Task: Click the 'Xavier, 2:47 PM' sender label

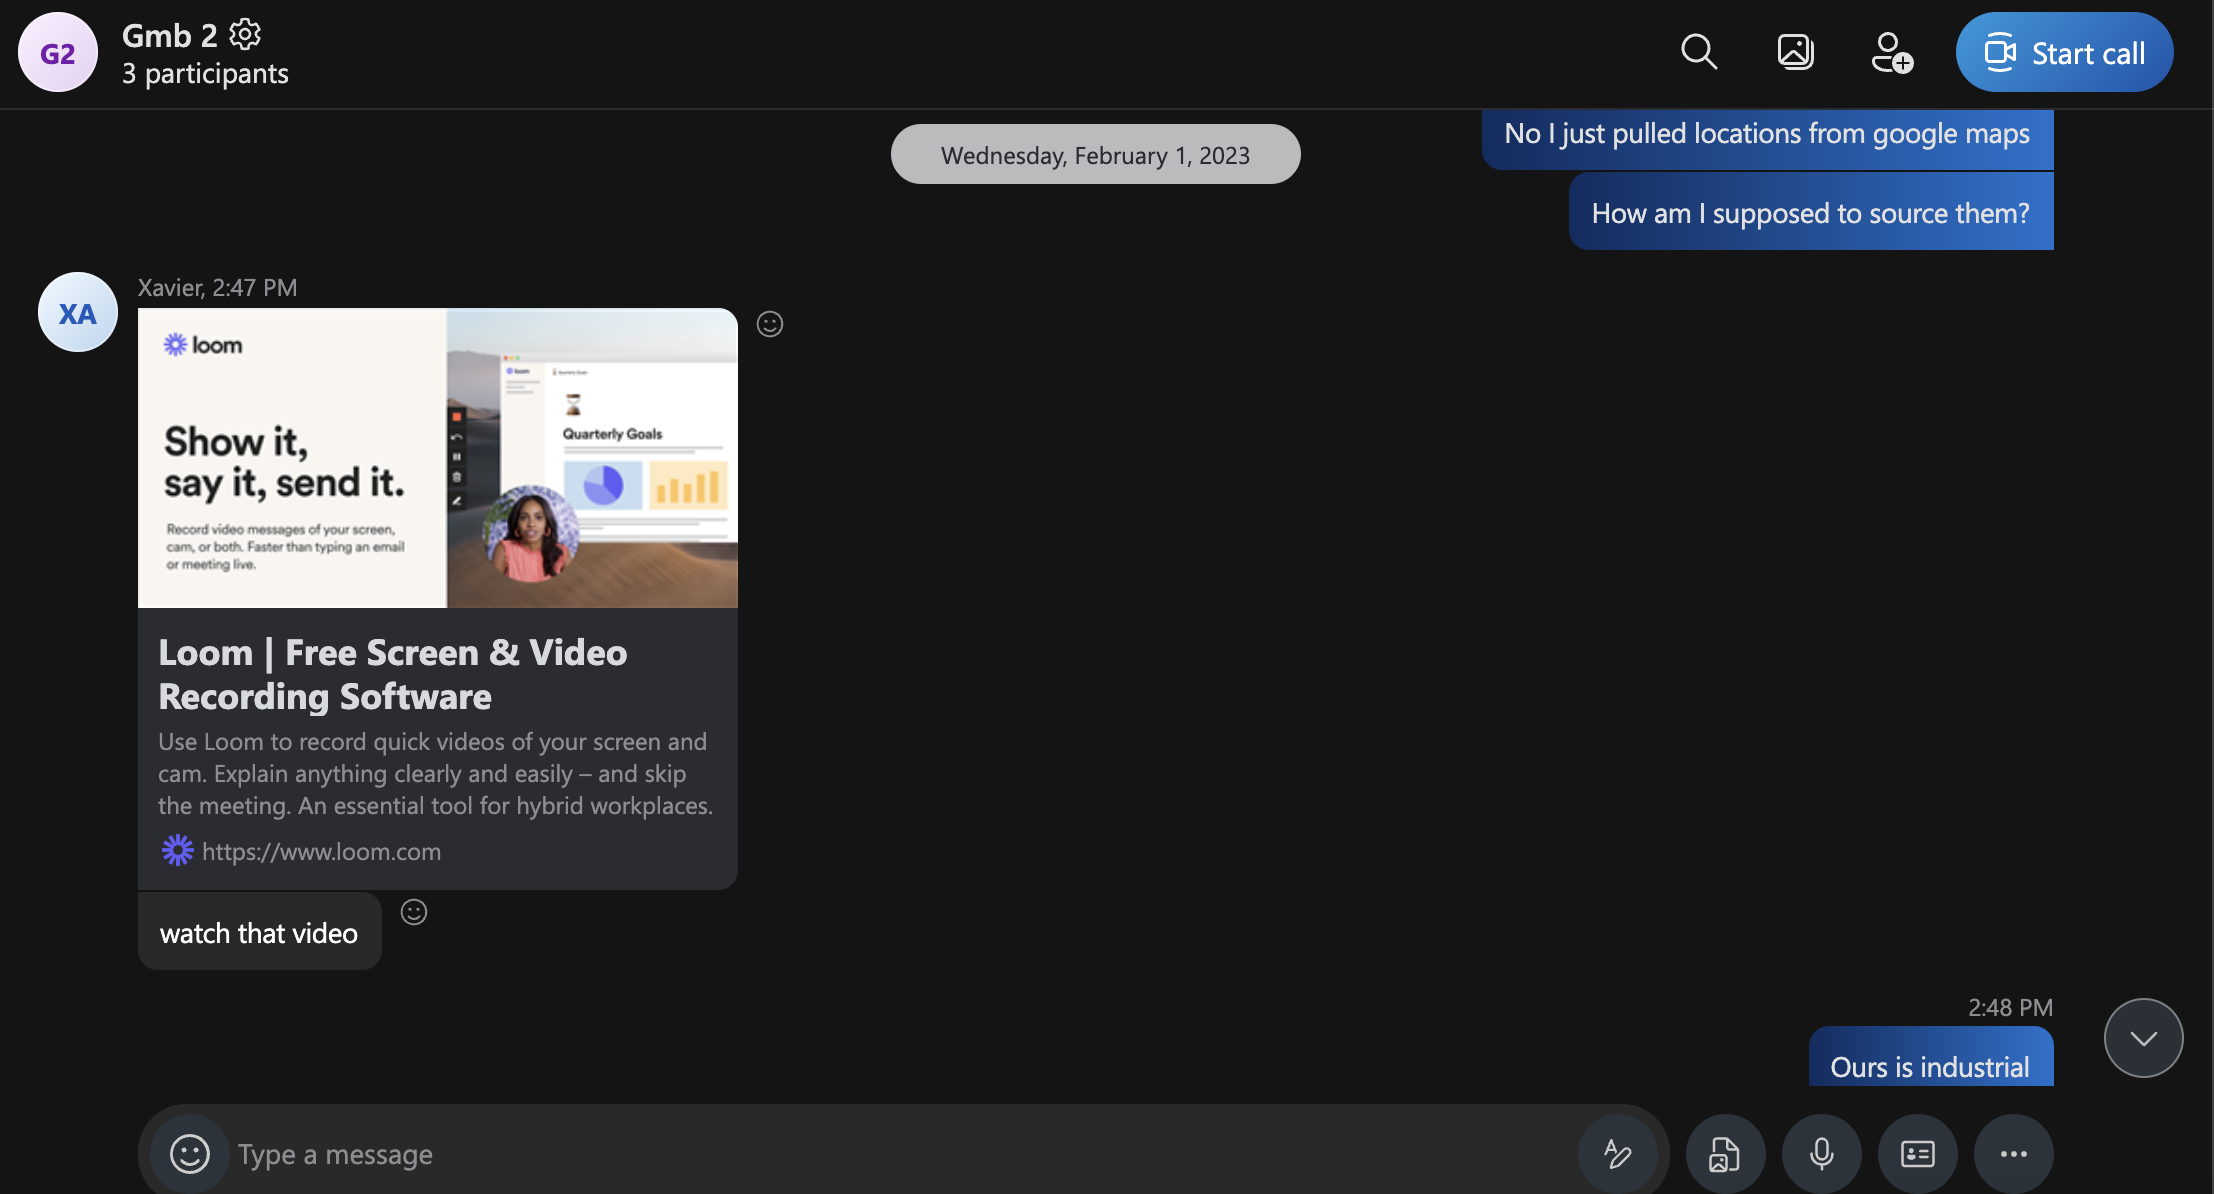Action: [218, 288]
